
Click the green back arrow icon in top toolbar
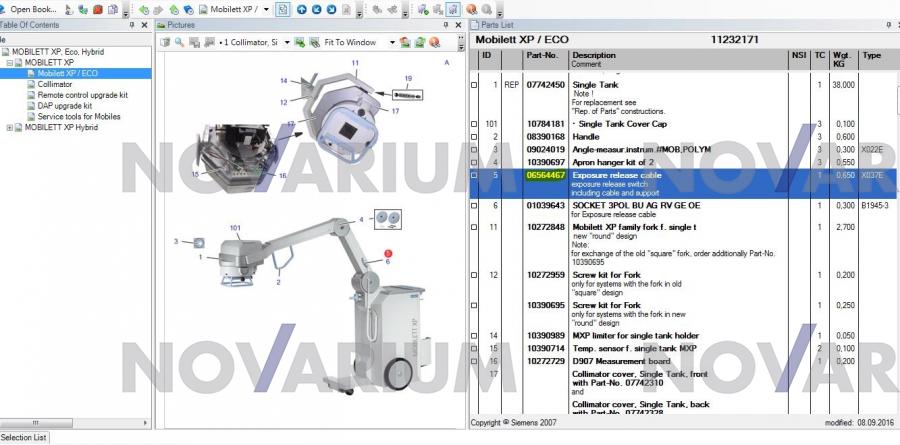point(145,9)
